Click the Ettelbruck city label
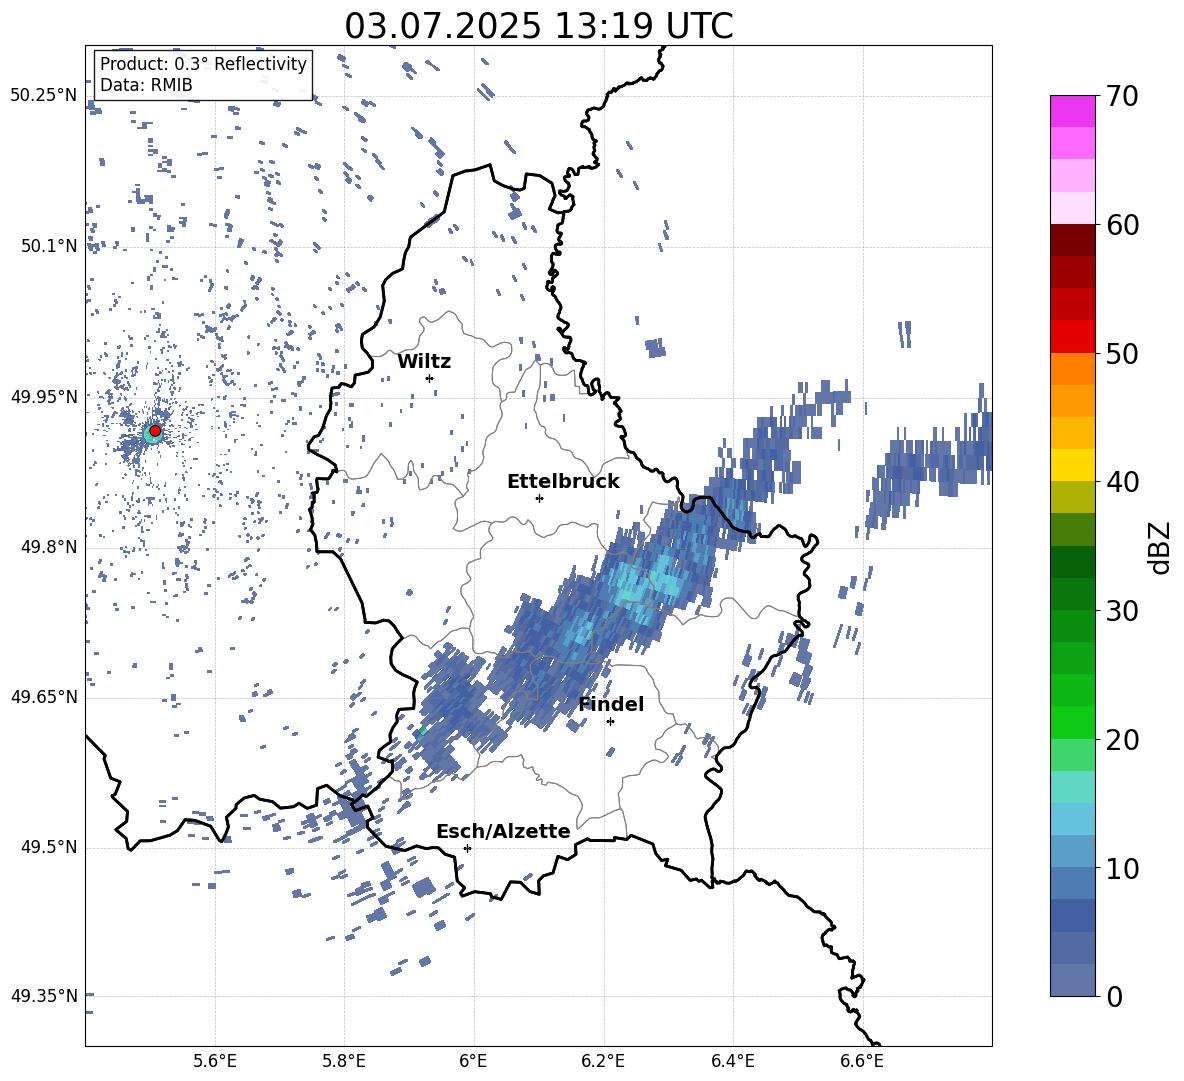This screenshot has height=1081, width=1184. [563, 482]
